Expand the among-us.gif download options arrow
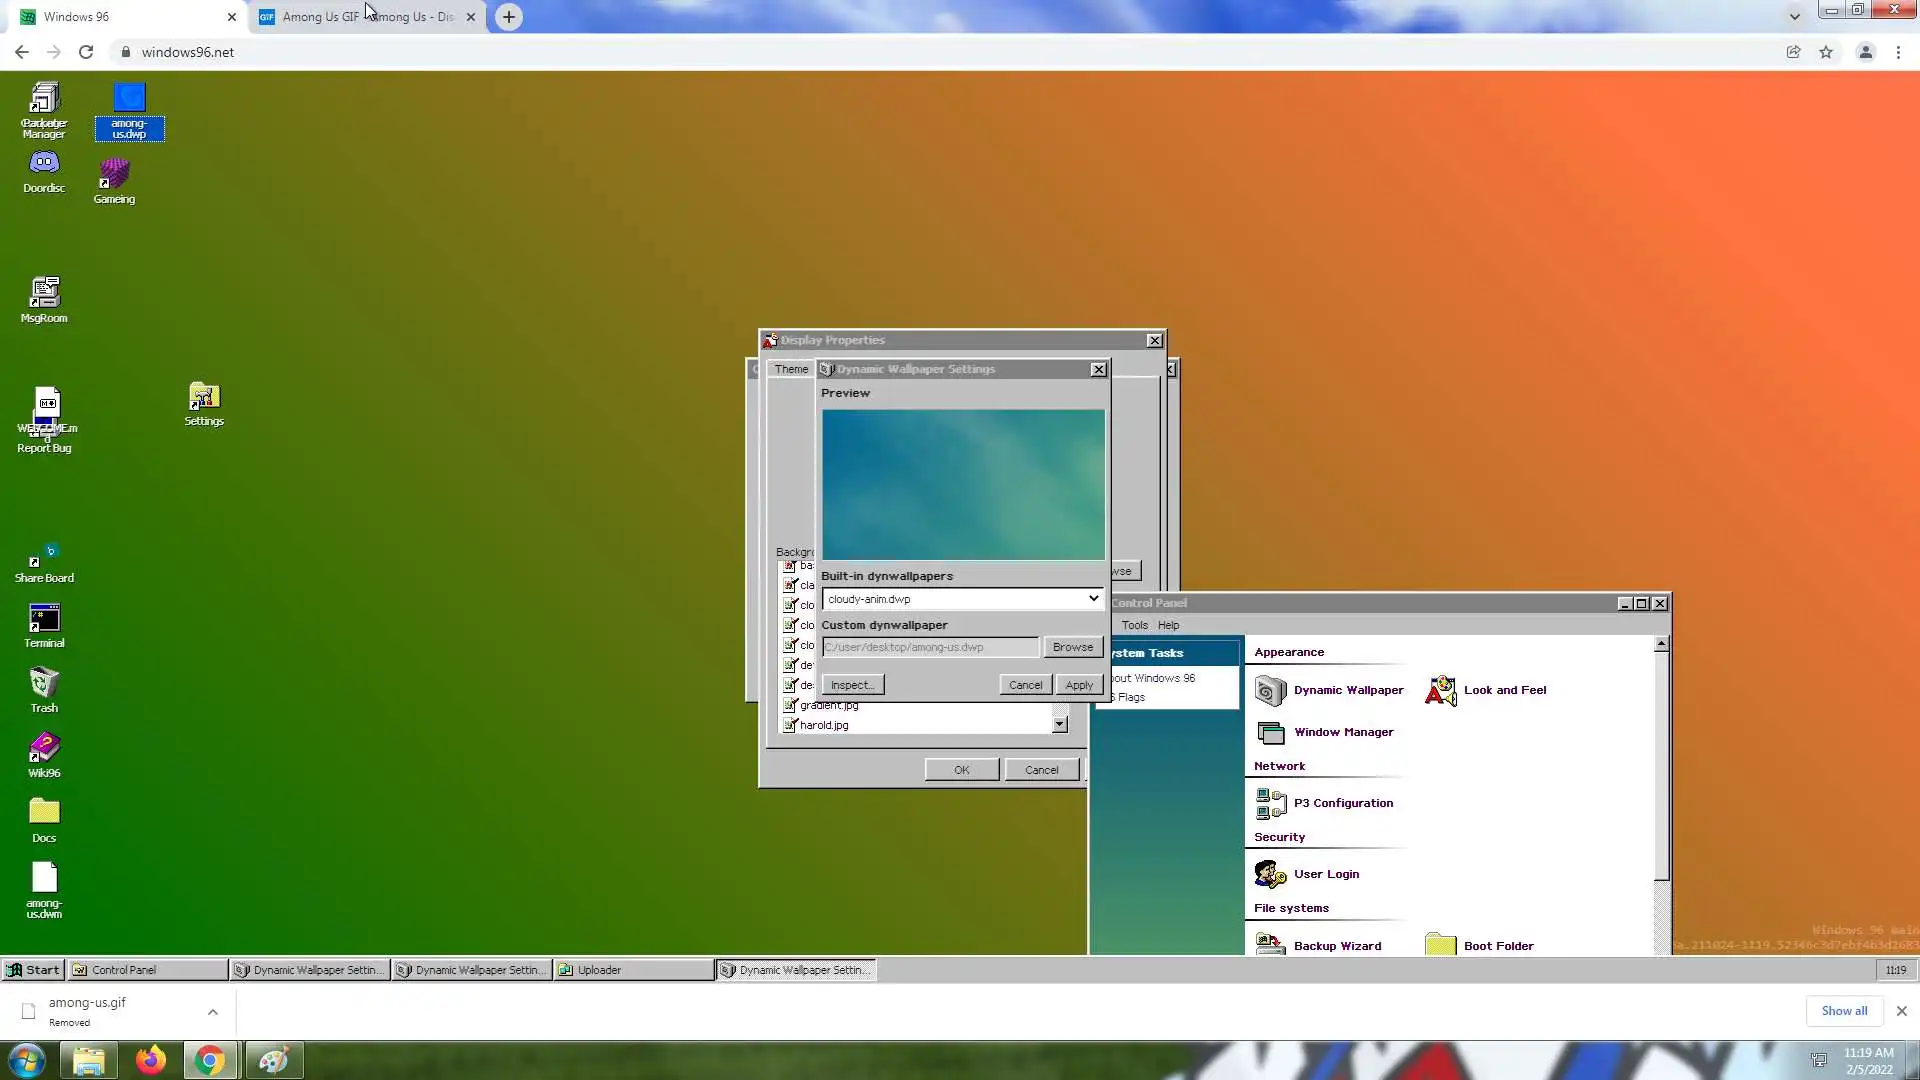 click(x=213, y=1012)
